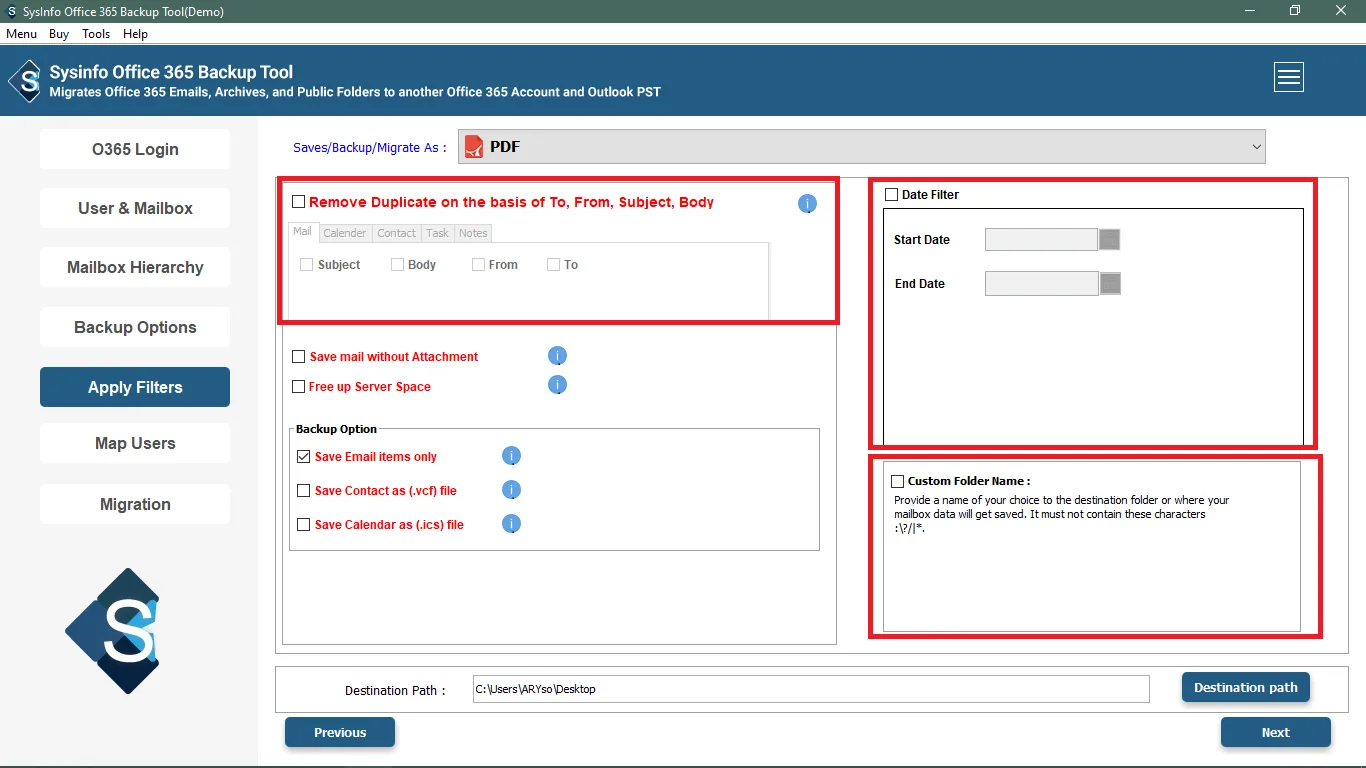This screenshot has width=1366, height=768.
Task: Tick the Custom Folder Name checkbox
Action: [897, 481]
